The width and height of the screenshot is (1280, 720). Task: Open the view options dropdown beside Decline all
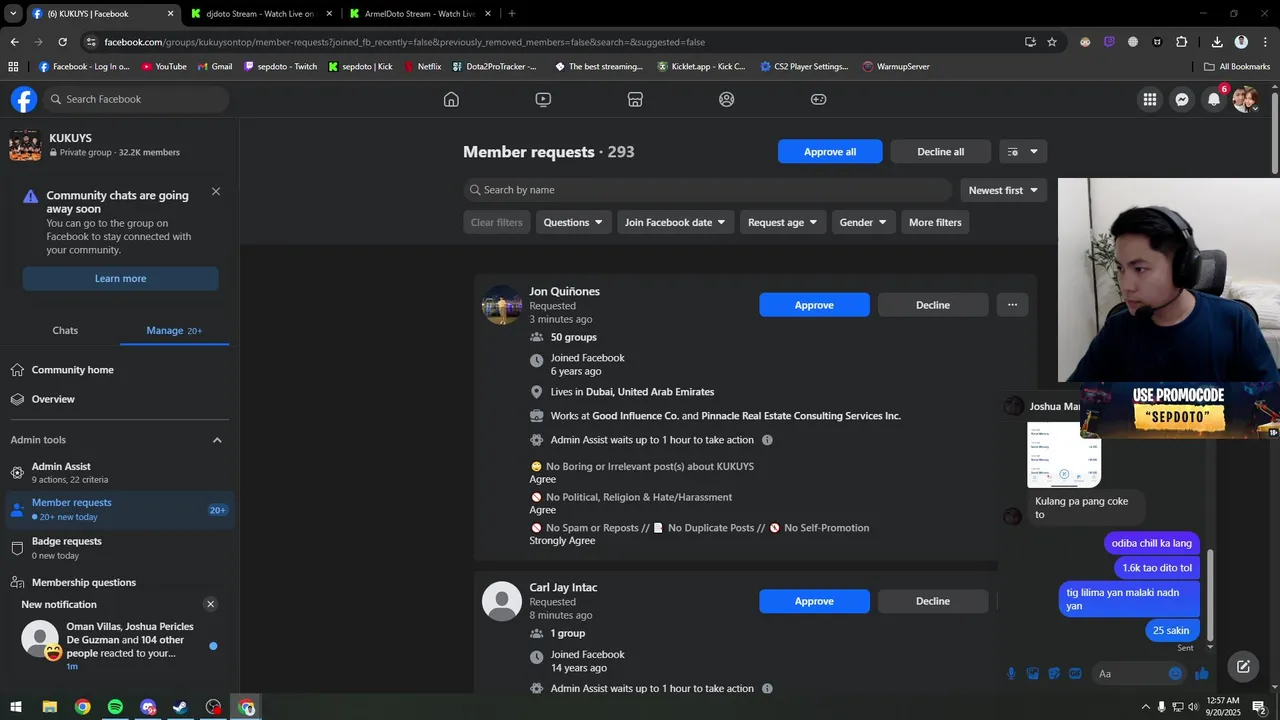click(1023, 152)
